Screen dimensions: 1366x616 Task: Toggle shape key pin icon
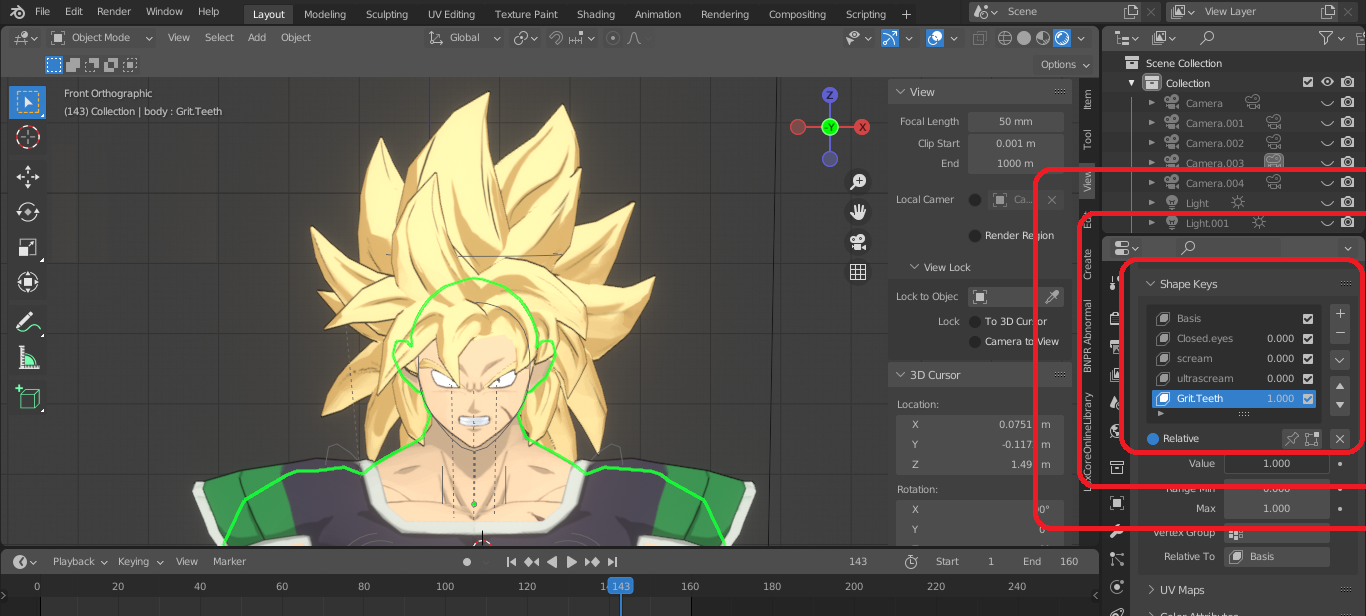click(x=1291, y=438)
